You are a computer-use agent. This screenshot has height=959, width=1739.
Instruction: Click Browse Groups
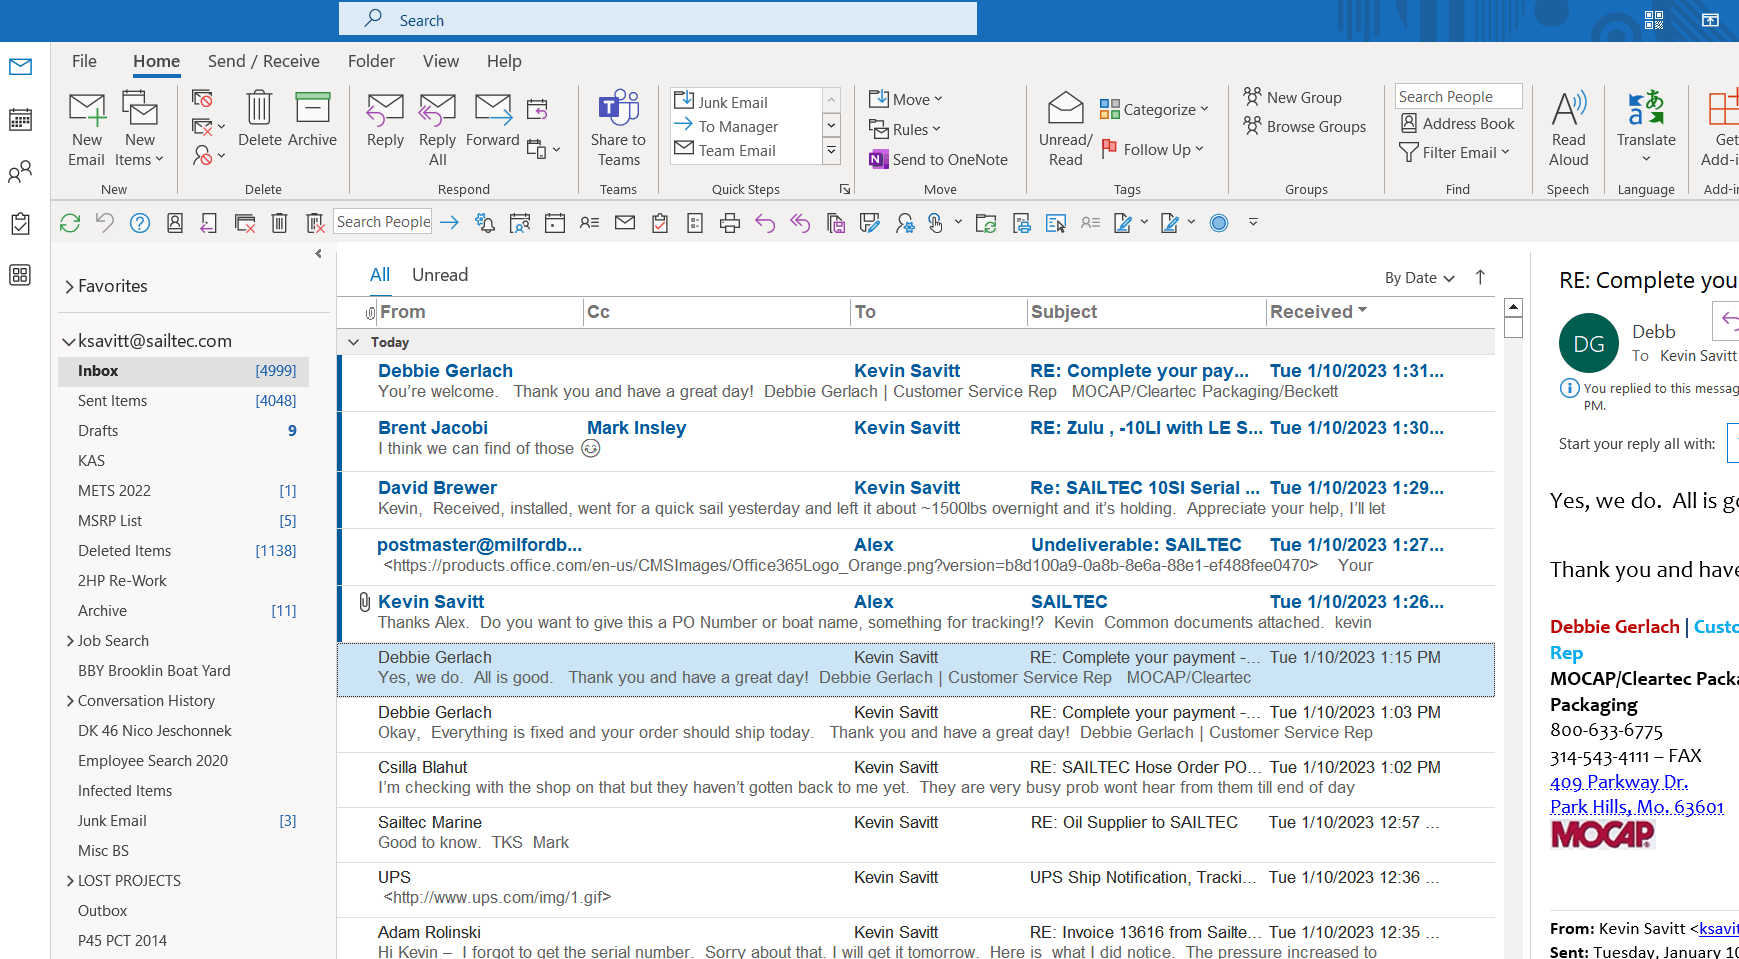coord(1304,127)
